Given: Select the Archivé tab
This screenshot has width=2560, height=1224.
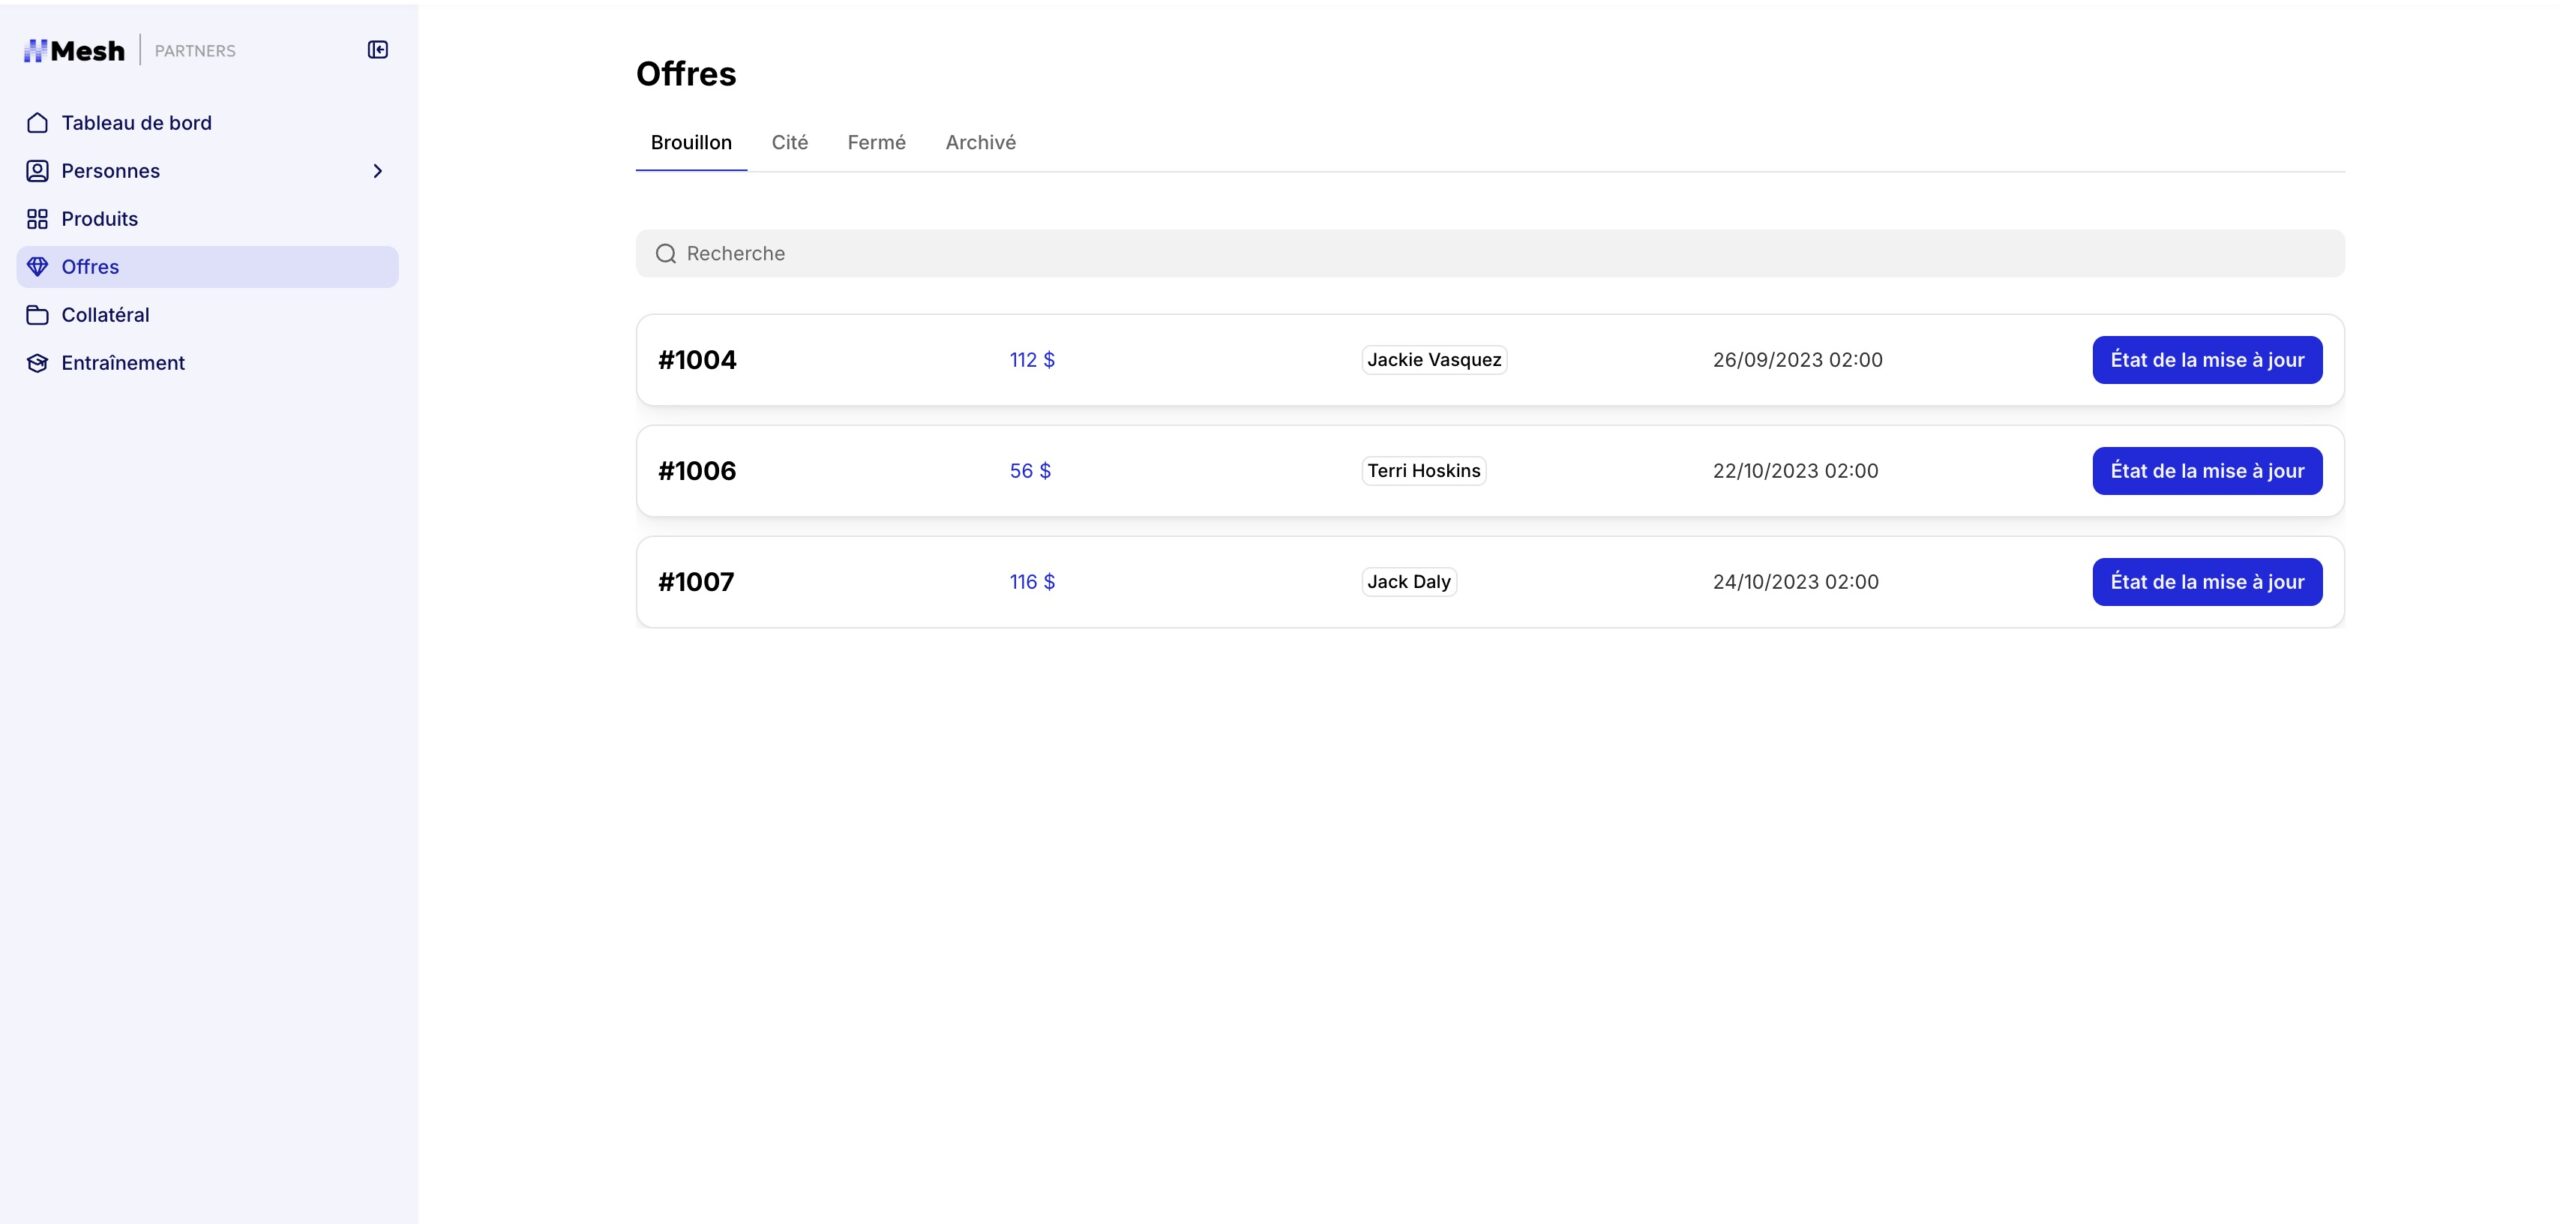Looking at the screenshot, I should [x=980, y=143].
